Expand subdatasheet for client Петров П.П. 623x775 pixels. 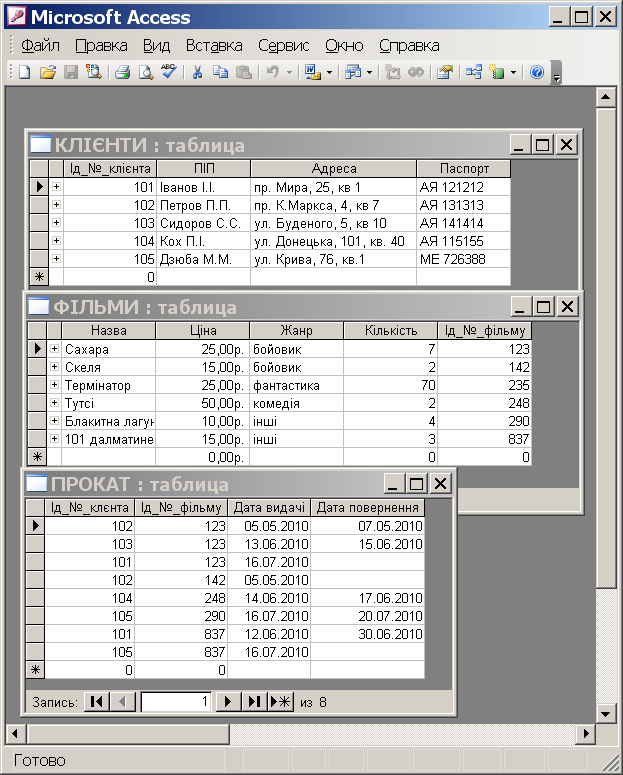point(56,205)
